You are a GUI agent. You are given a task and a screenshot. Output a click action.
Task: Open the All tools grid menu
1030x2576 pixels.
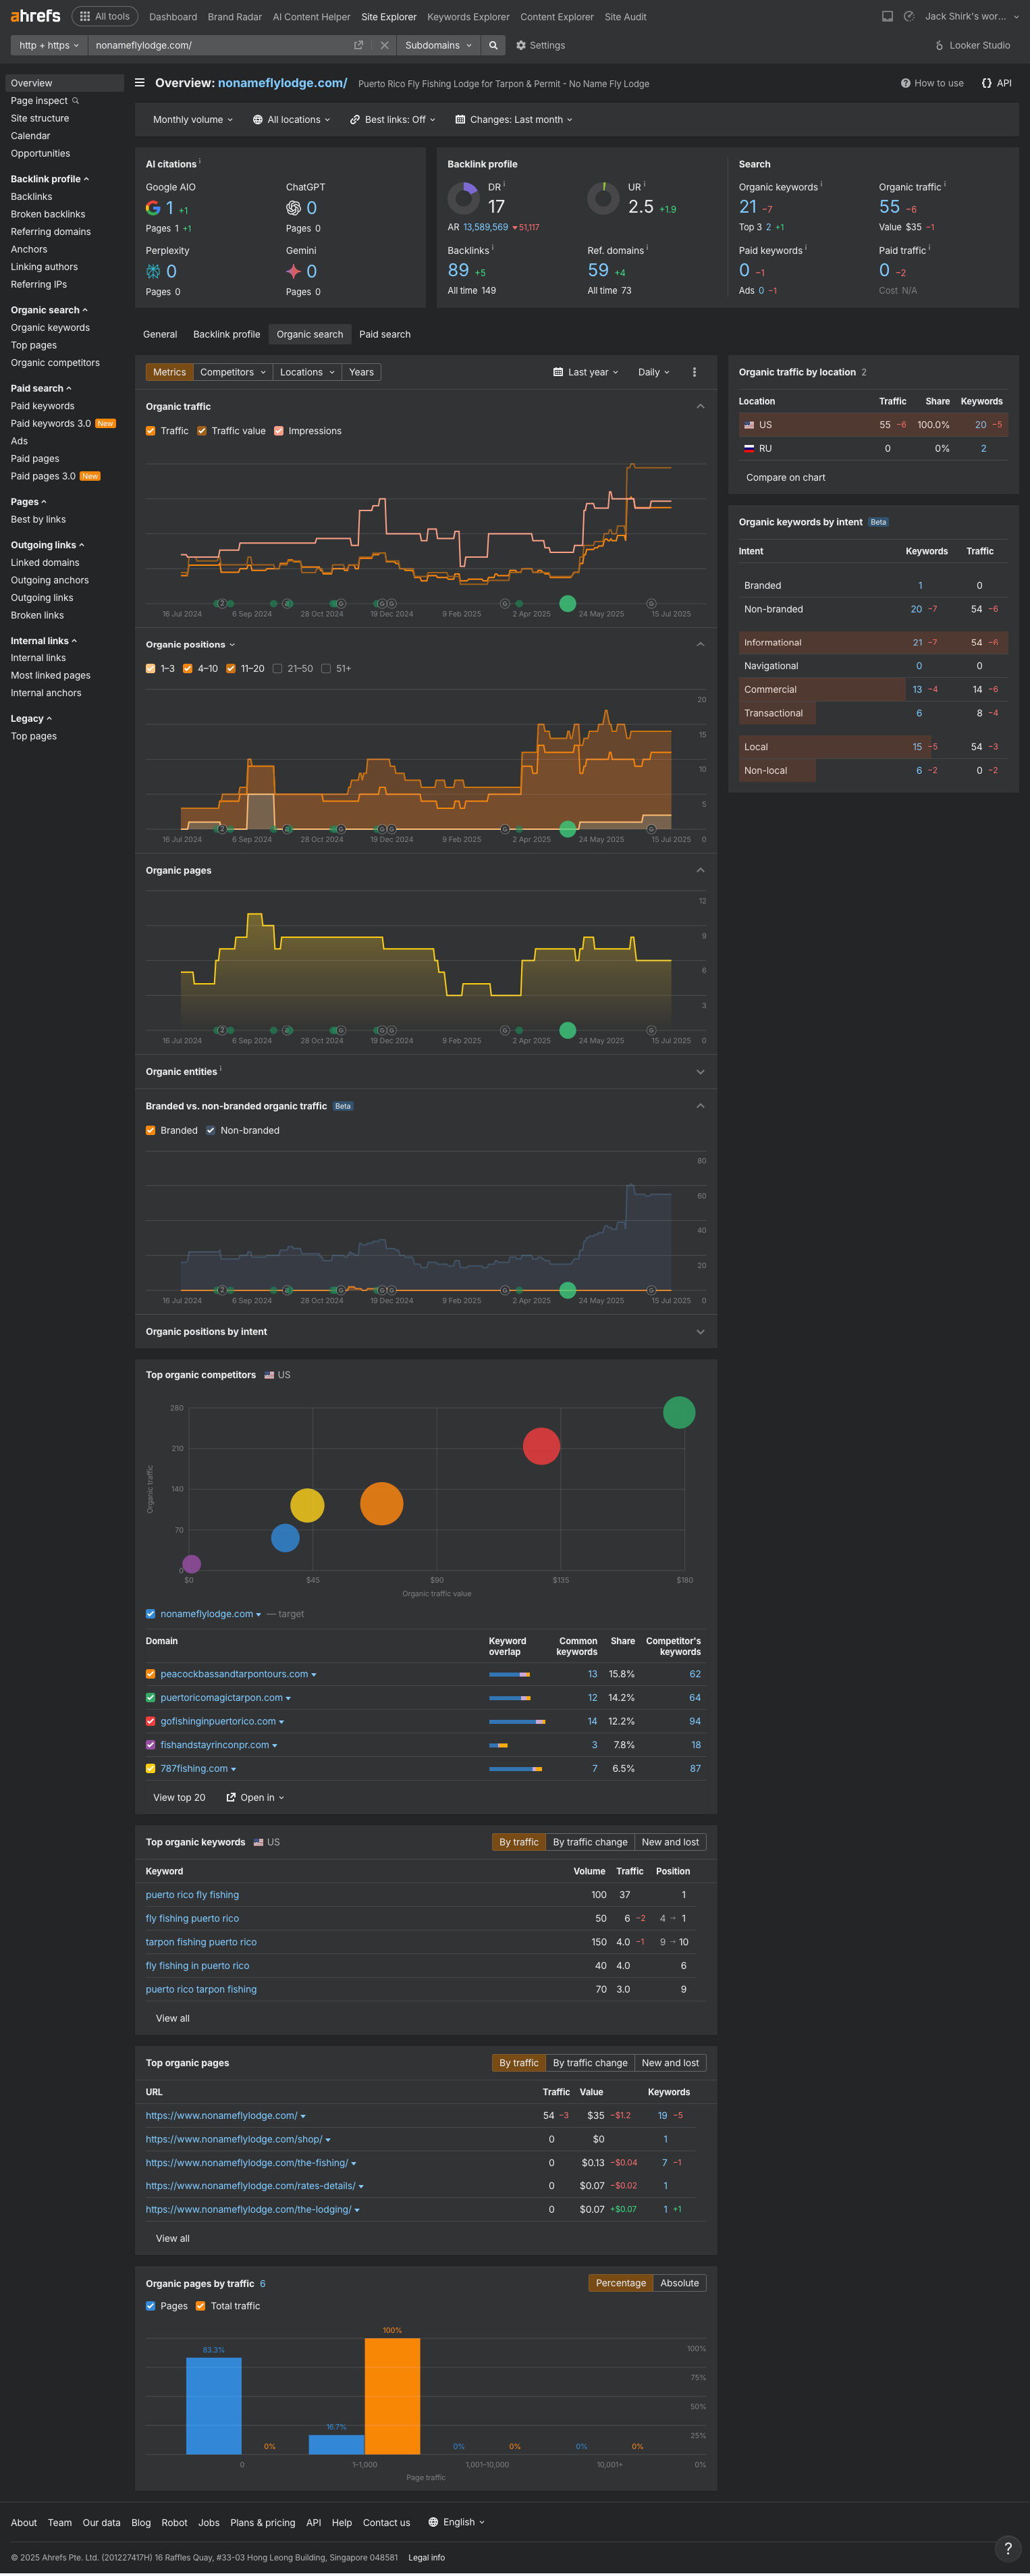pyautogui.click(x=105, y=16)
